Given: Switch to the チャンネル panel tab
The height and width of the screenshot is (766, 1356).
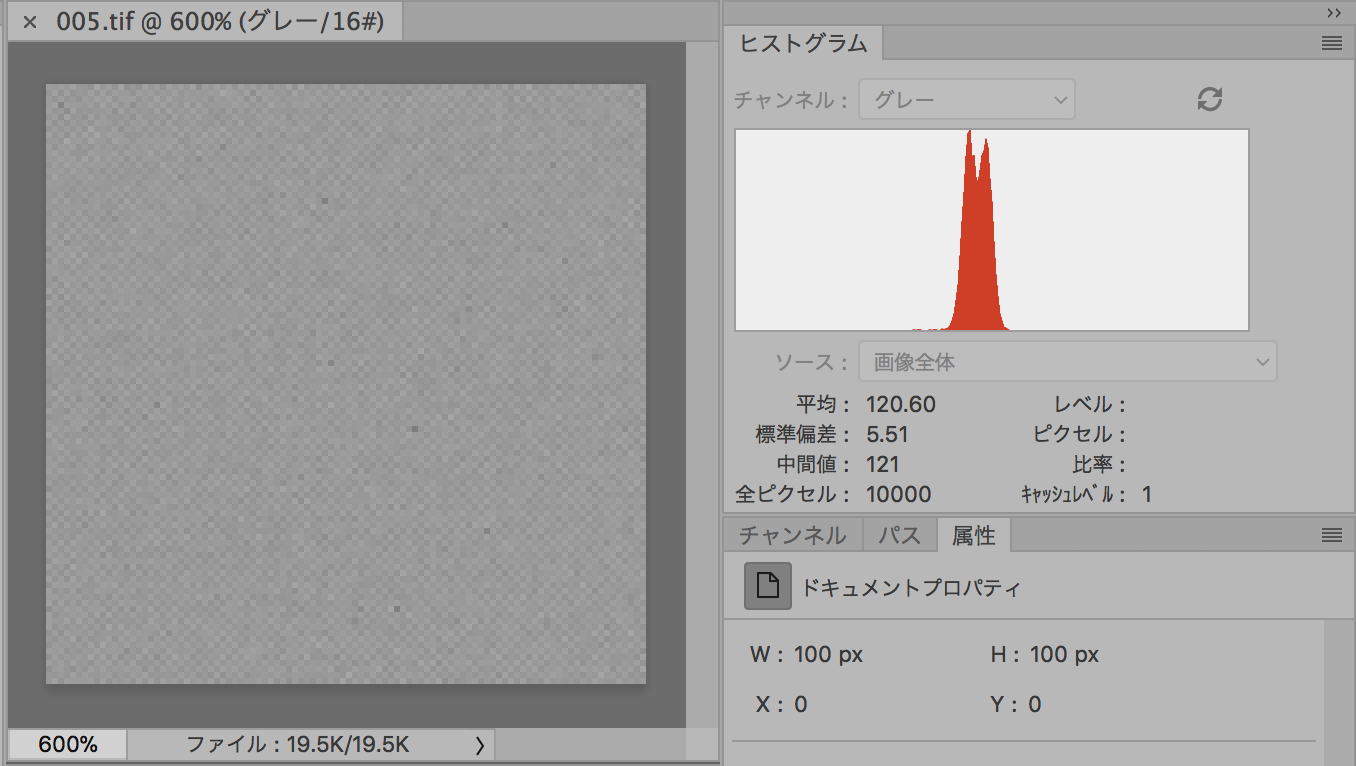Looking at the screenshot, I should [792, 536].
